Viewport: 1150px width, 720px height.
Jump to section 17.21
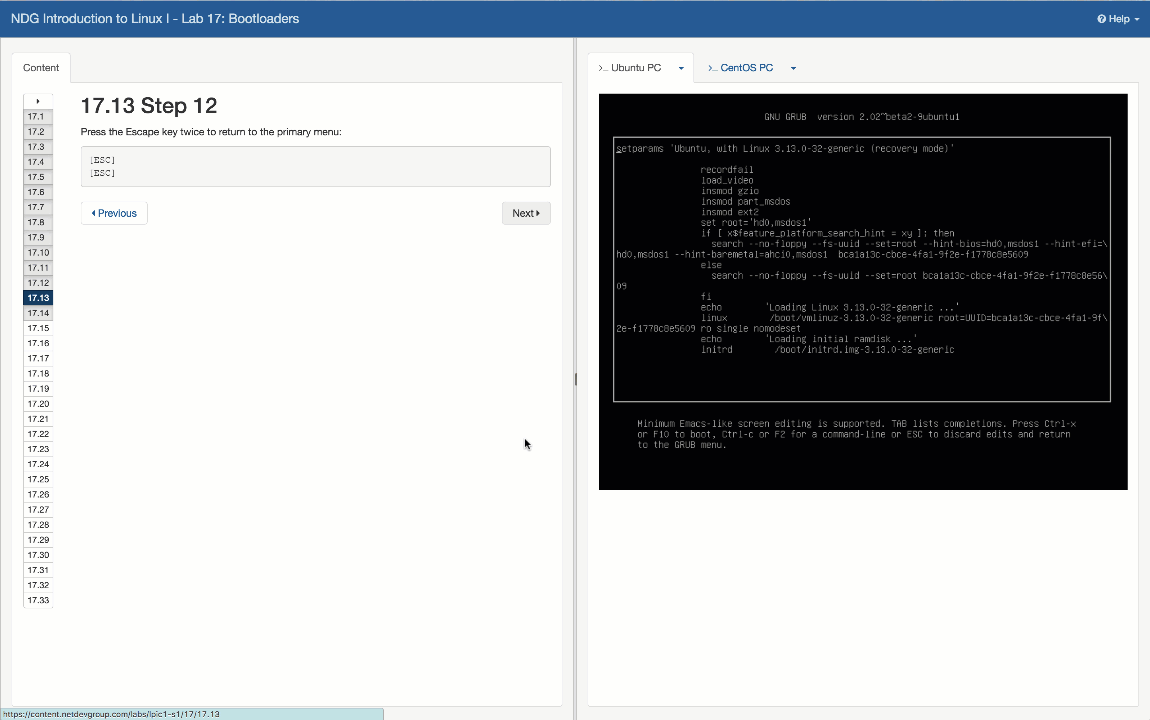(38, 419)
